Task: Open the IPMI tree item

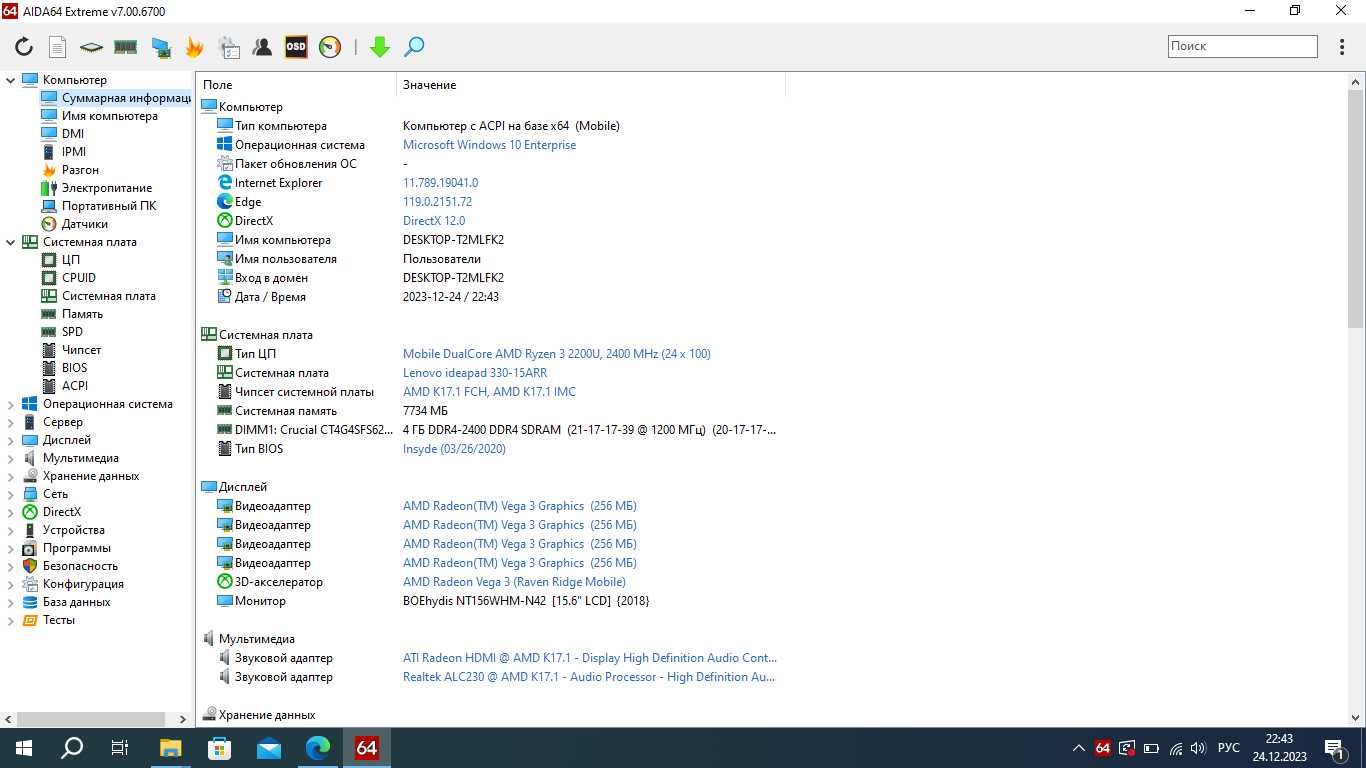Action: pos(63,152)
